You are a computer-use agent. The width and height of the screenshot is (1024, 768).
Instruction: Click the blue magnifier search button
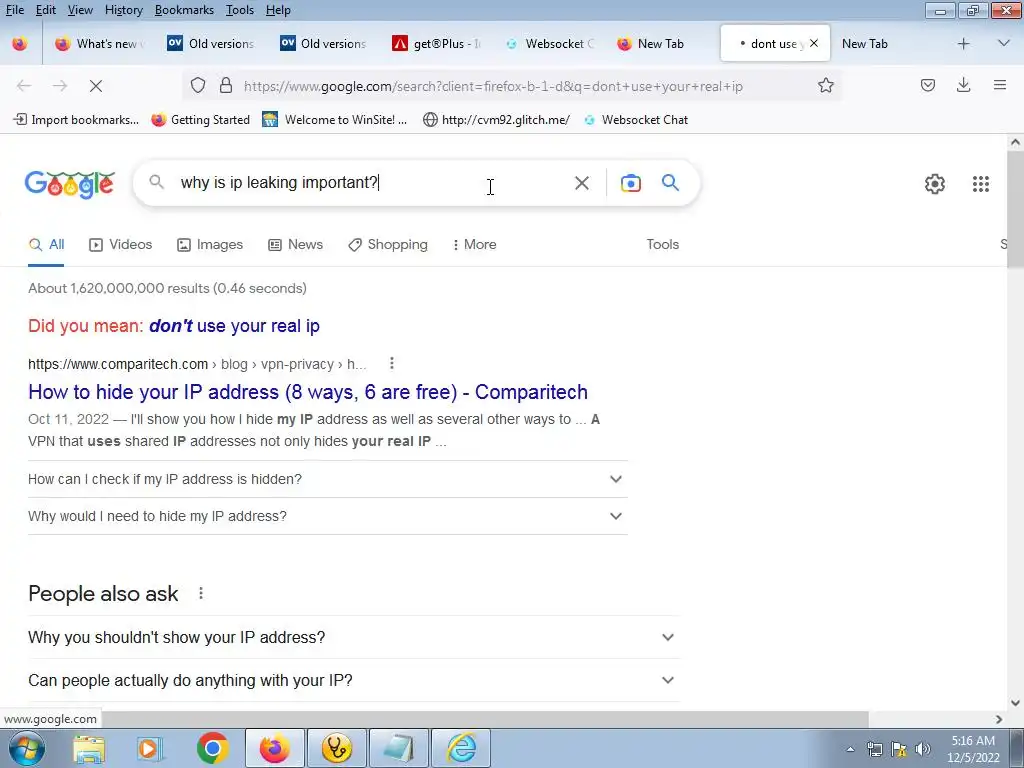point(670,182)
